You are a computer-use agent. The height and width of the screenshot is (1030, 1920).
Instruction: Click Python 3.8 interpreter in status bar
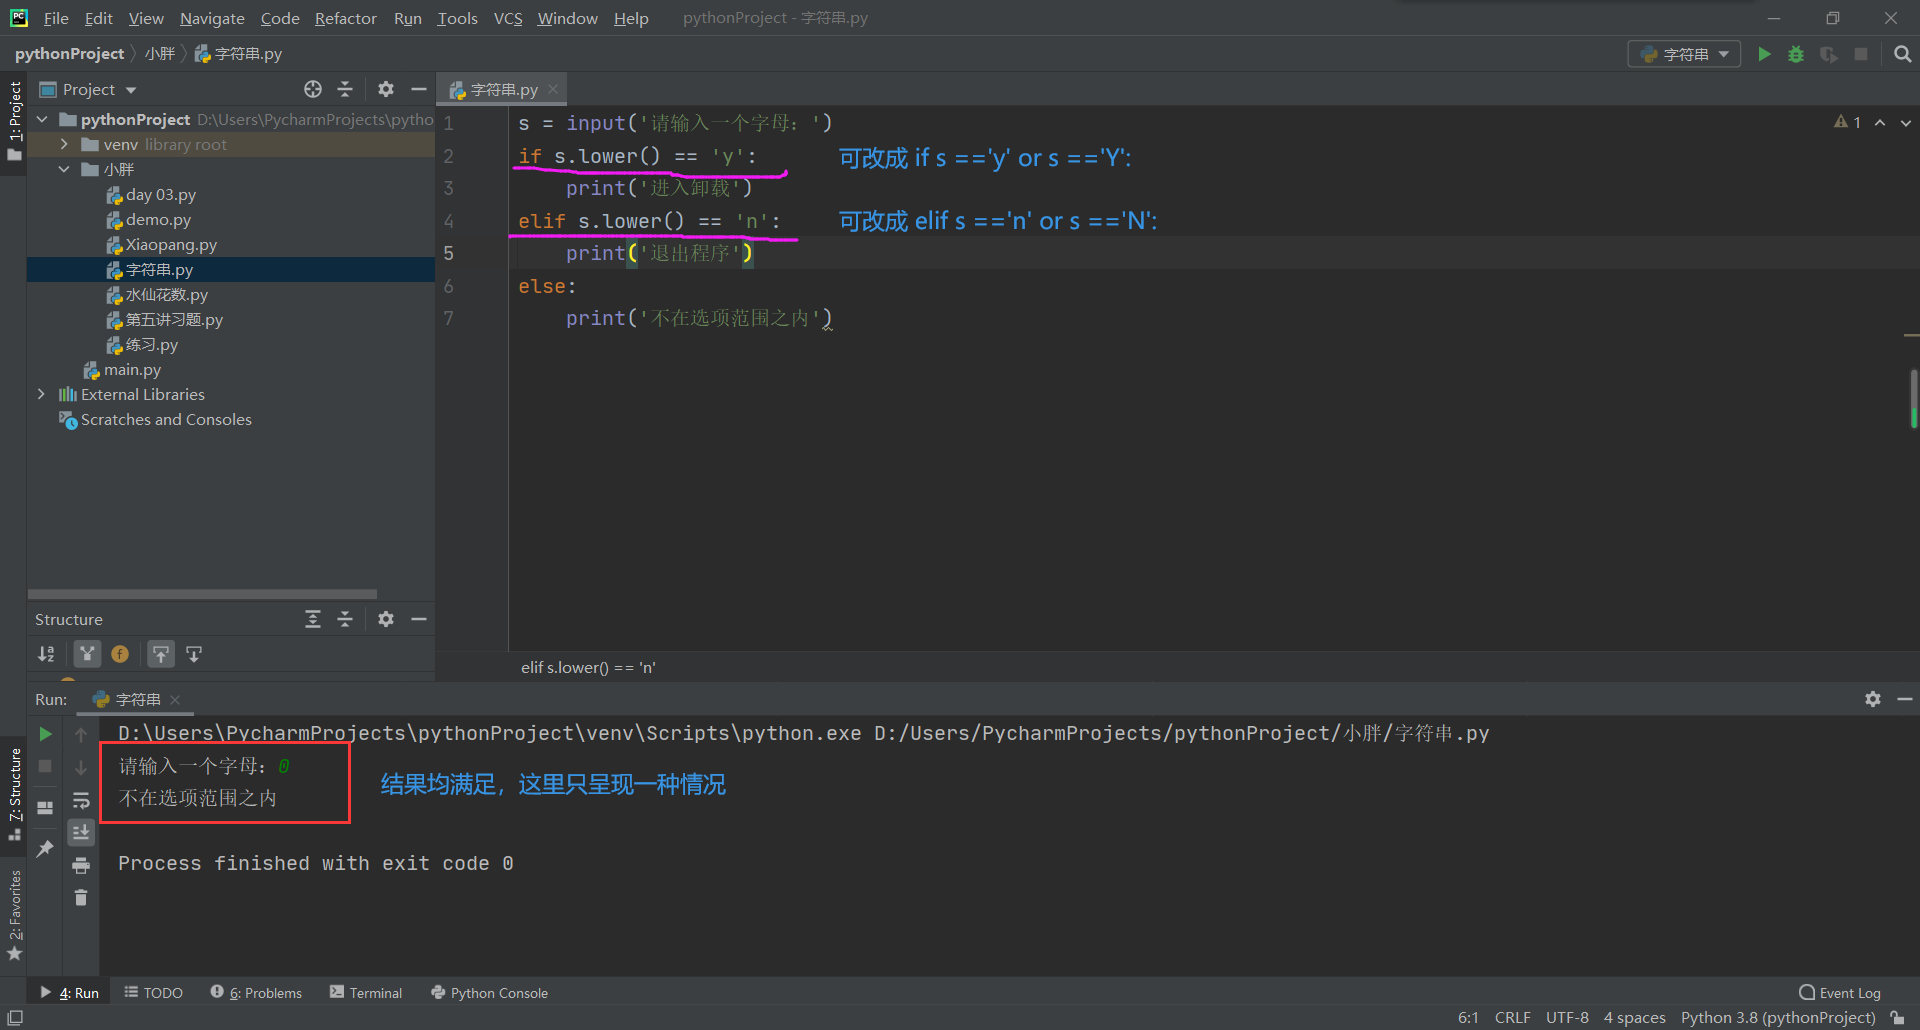[x=1778, y=1017]
